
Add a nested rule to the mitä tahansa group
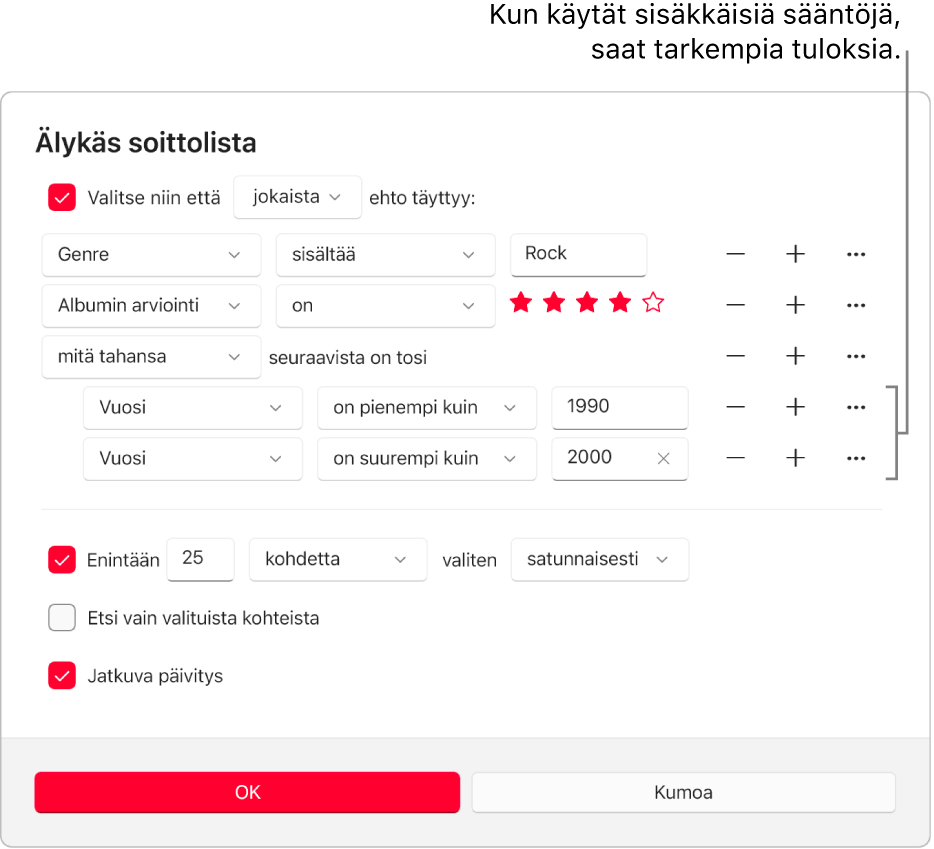[x=795, y=357]
